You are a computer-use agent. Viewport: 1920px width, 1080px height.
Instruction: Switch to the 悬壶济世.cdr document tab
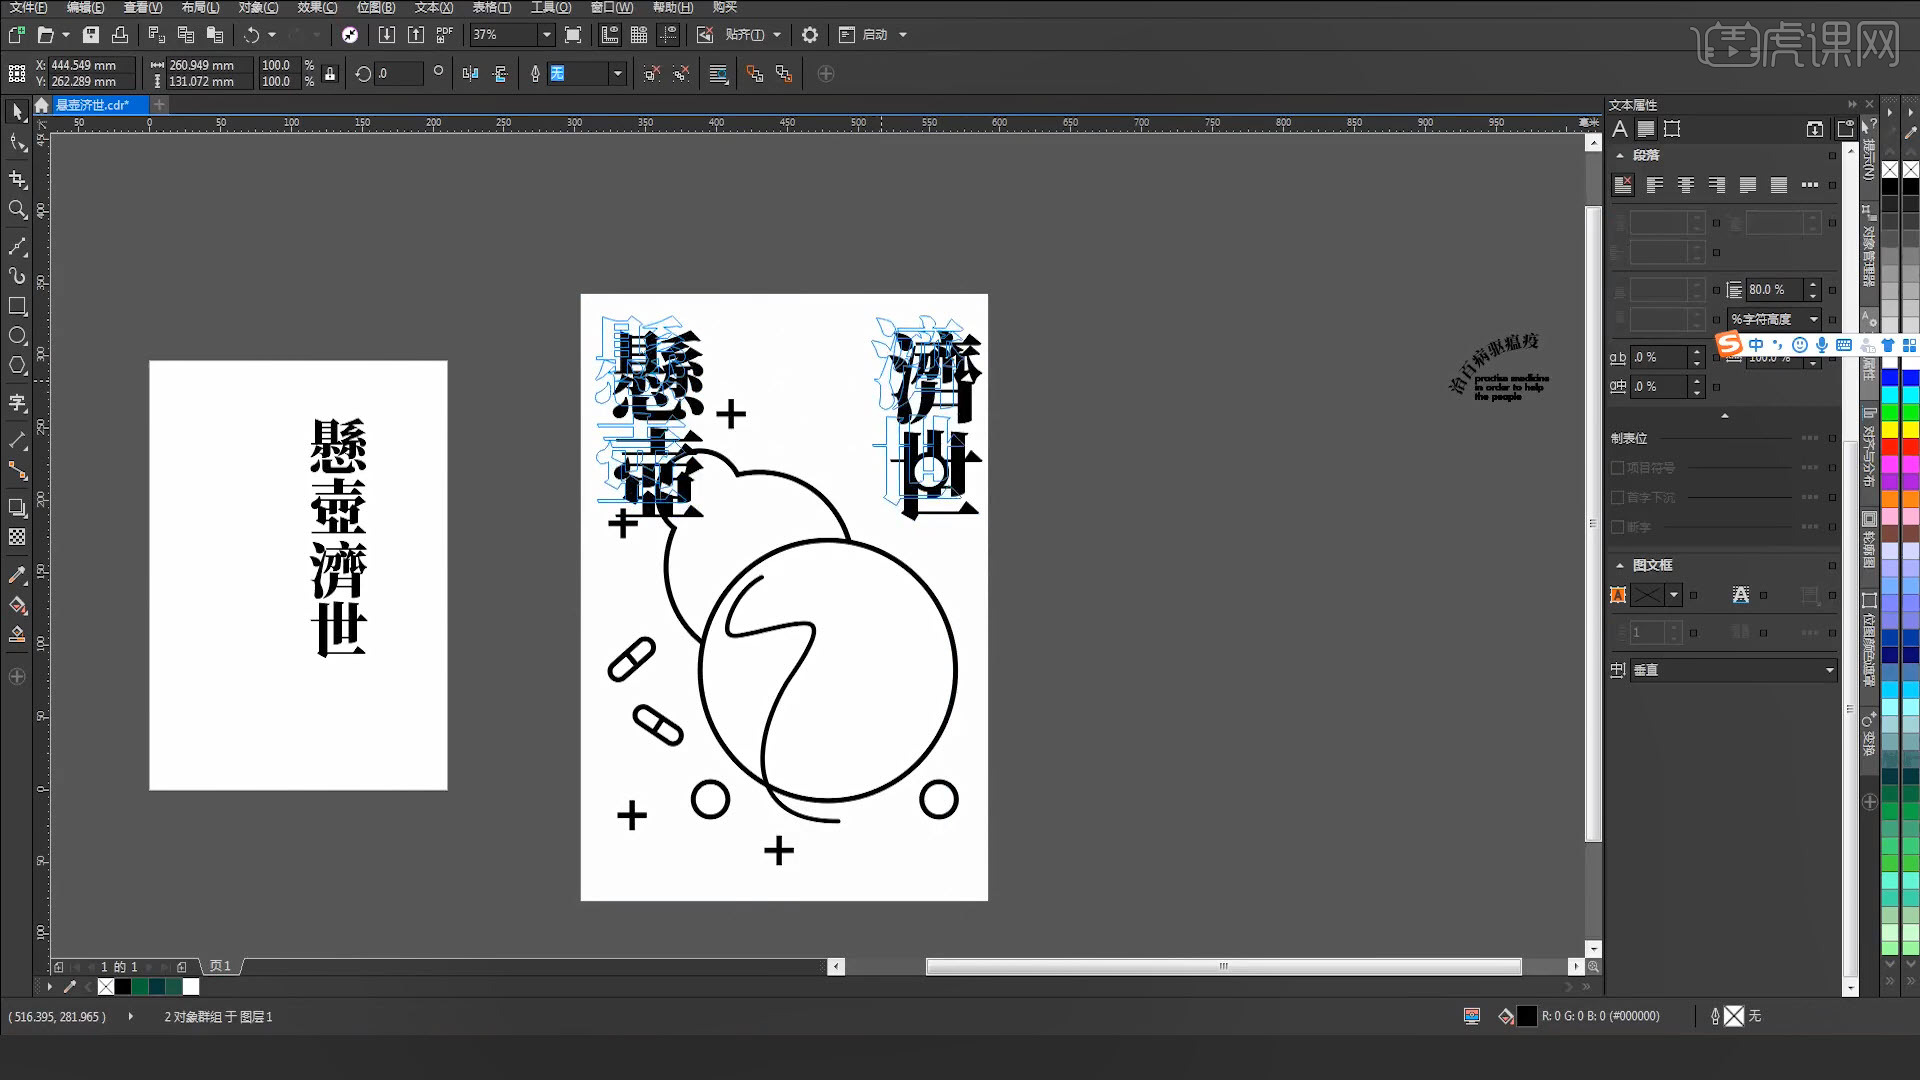92,105
